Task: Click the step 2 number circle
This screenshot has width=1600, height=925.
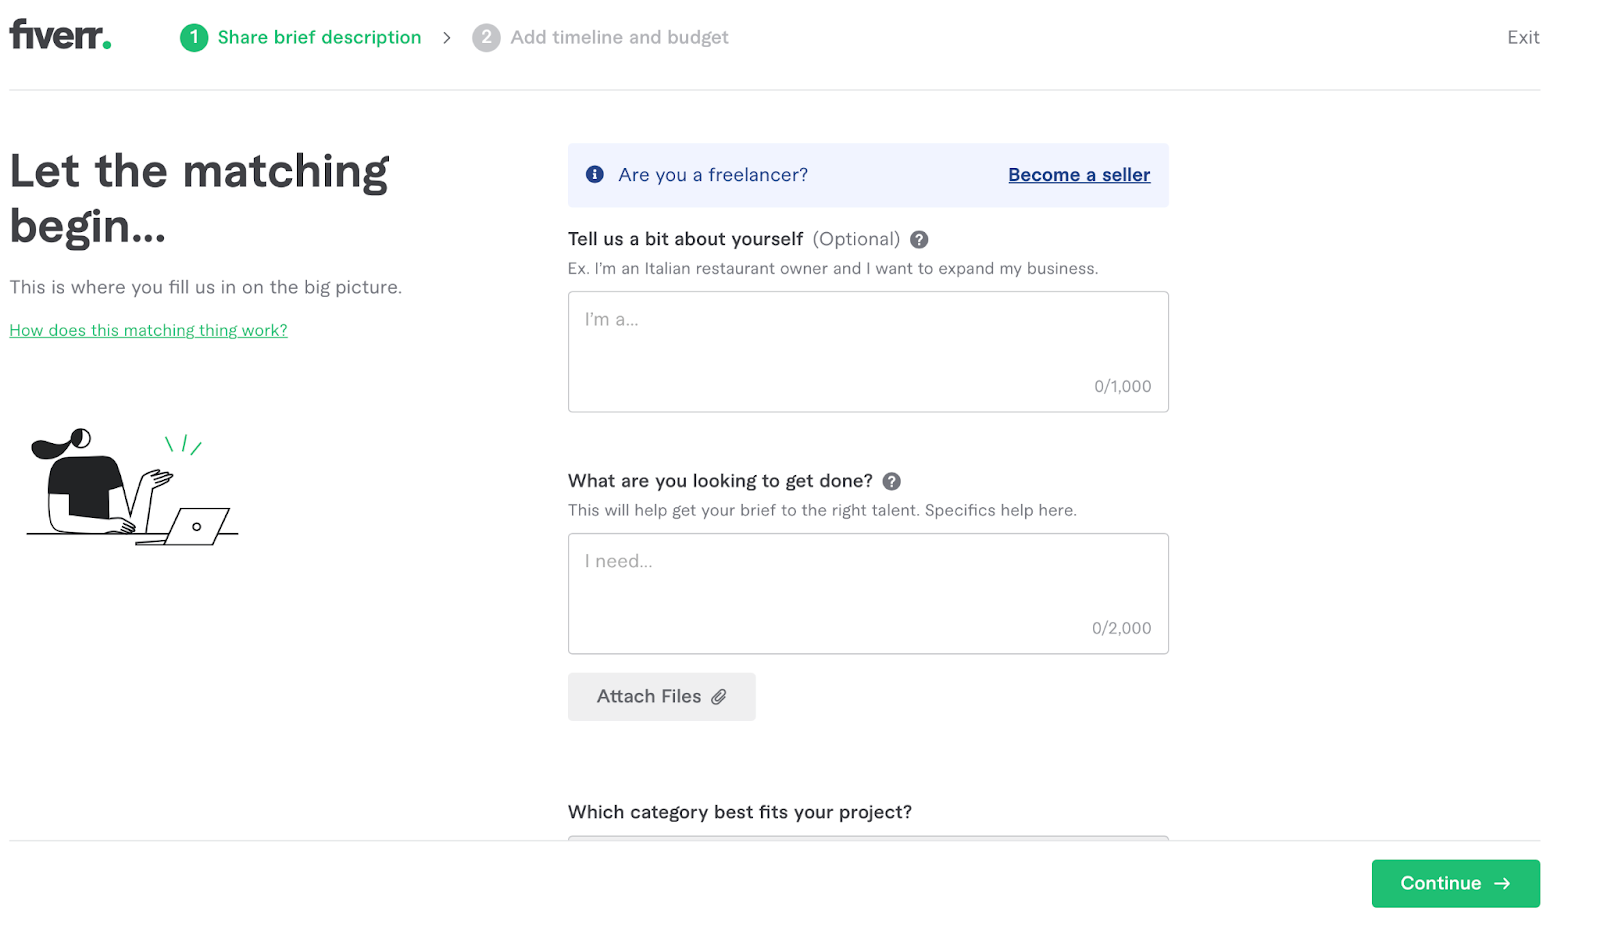Action: (486, 38)
